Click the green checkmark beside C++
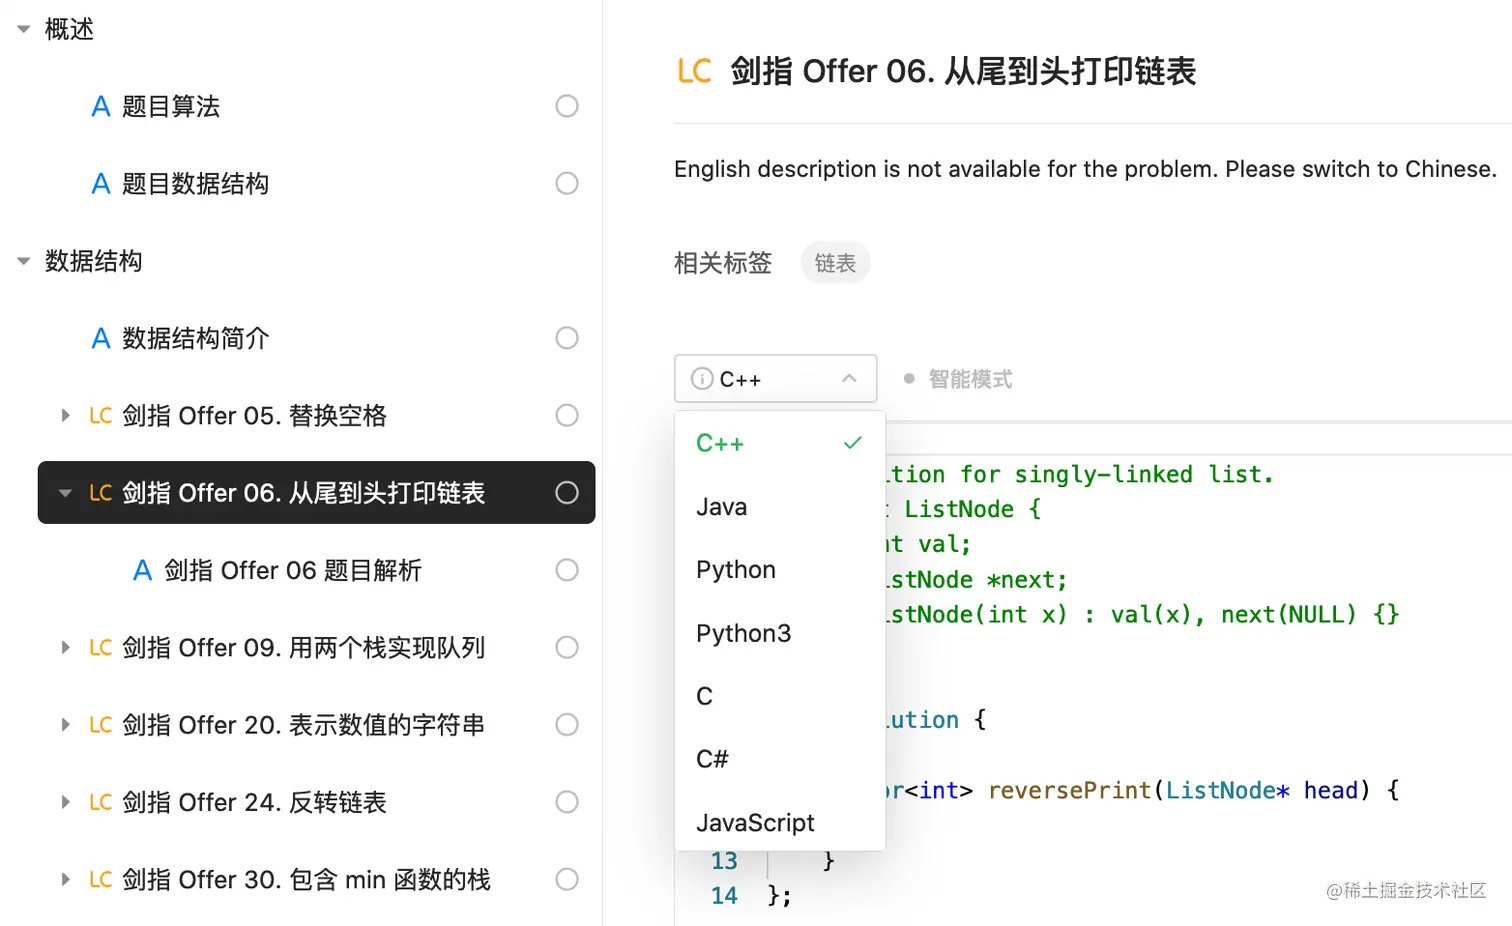The image size is (1512, 926). pos(852,443)
